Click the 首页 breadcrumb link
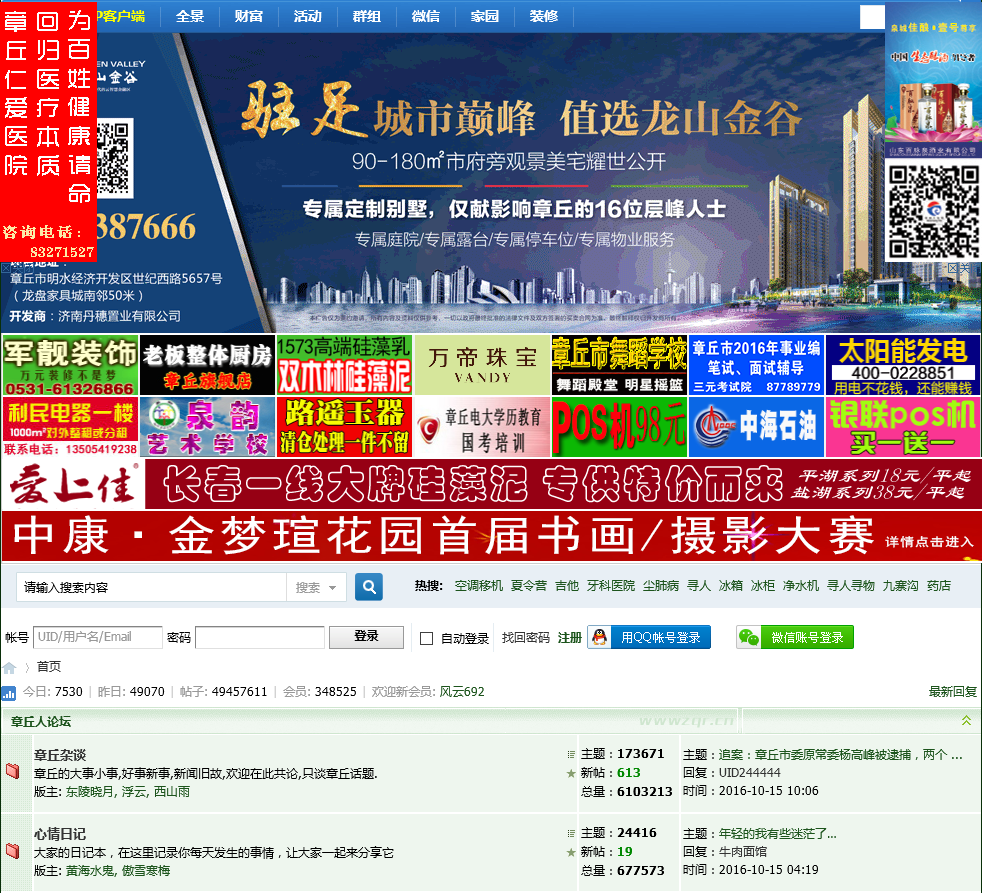982x893 pixels. tap(49, 667)
